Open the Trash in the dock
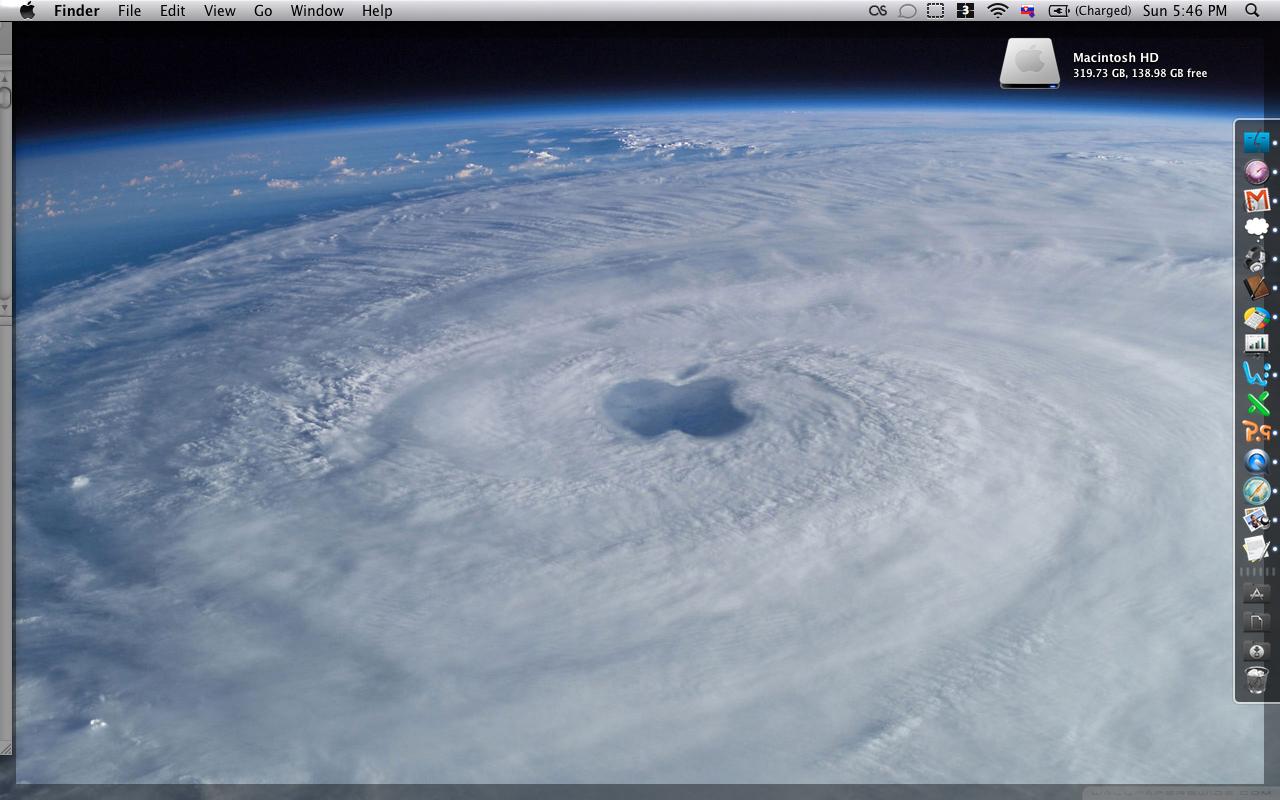Viewport: 1280px width, 800px height. (1257, 681)
